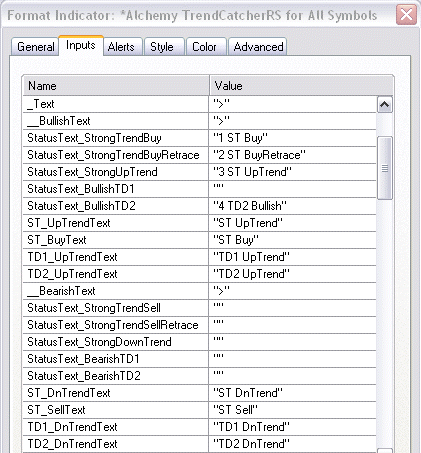Select the __BearishText input name
Viewport: 421px width, 453px height.
[116, 291]
